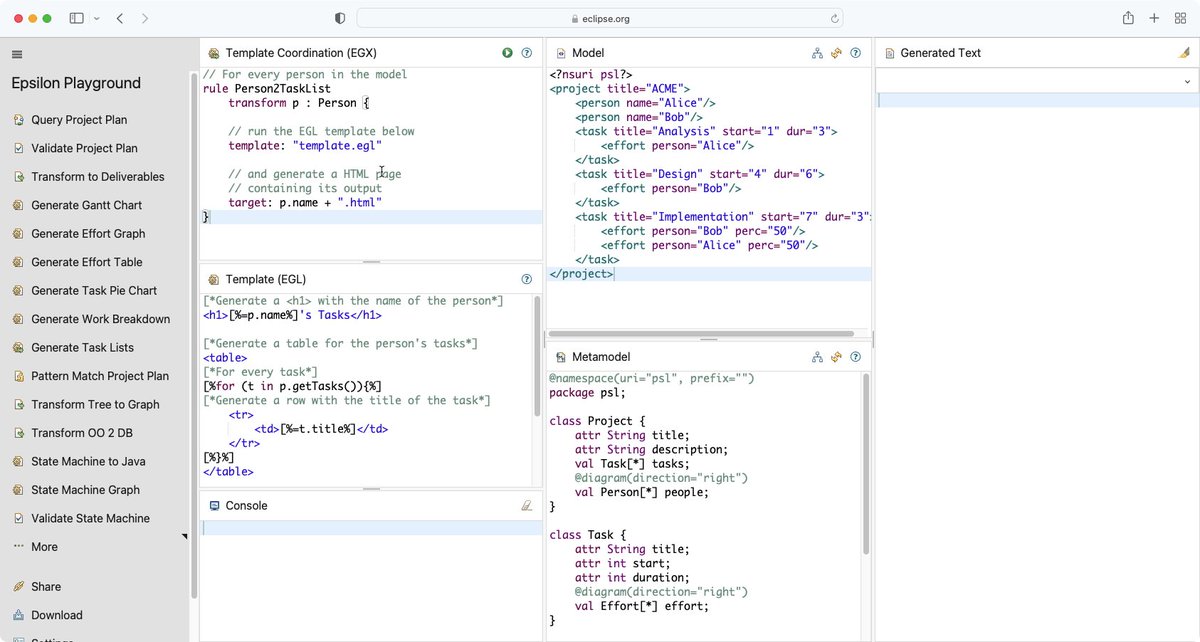Click into the Console output area
Viewport: 1200px width, 642px height.
click(x=371, y=580)
